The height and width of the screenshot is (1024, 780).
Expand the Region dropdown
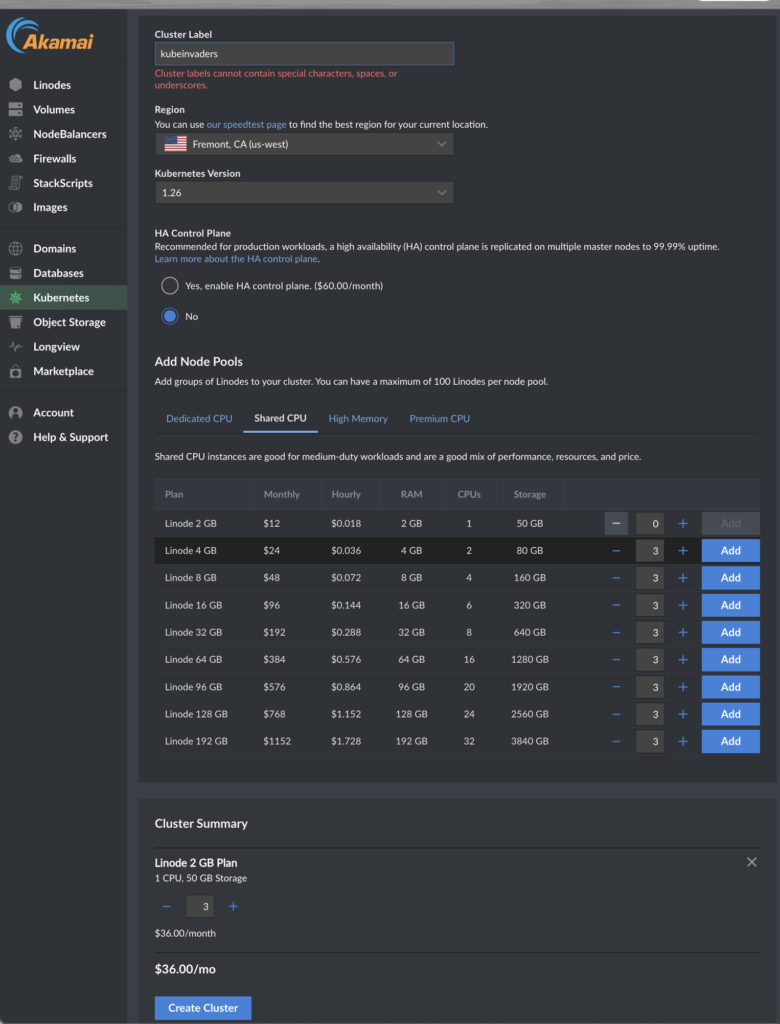[304, 144]
